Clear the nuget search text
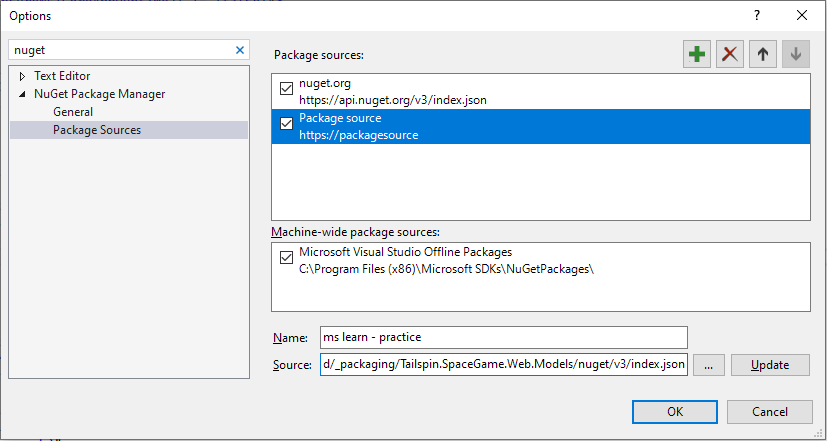827x441 pixels. [240, 49]
